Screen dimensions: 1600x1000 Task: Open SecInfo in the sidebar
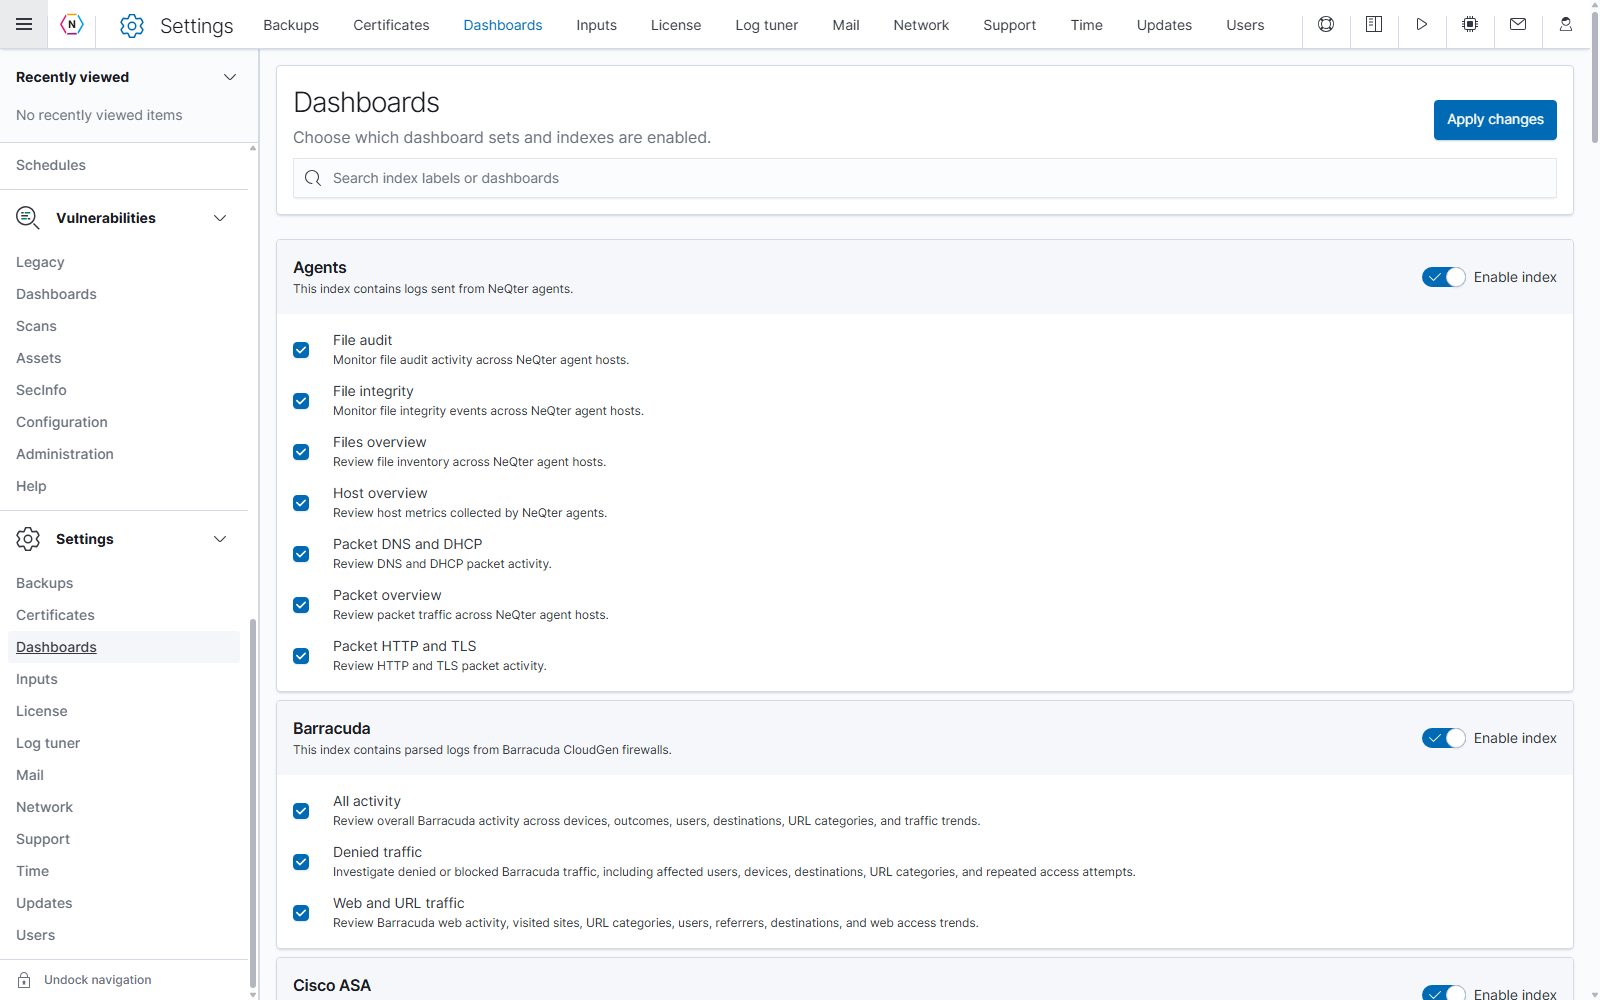(41, 390)
